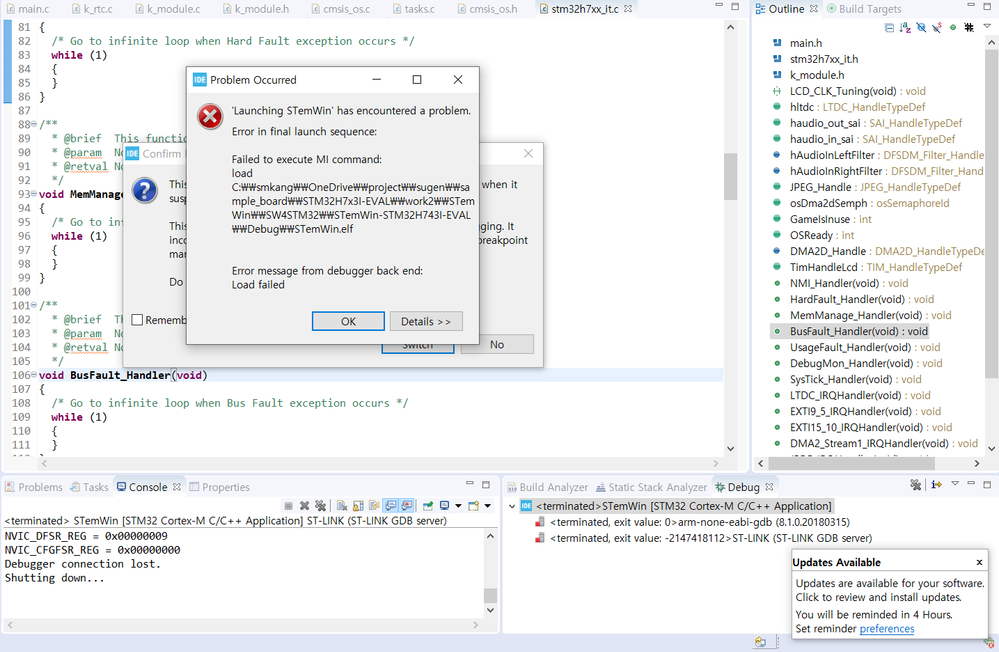Click Collapse All icon in Outline toolbar
Screen dimensions: 999x652
click(889, 27)
